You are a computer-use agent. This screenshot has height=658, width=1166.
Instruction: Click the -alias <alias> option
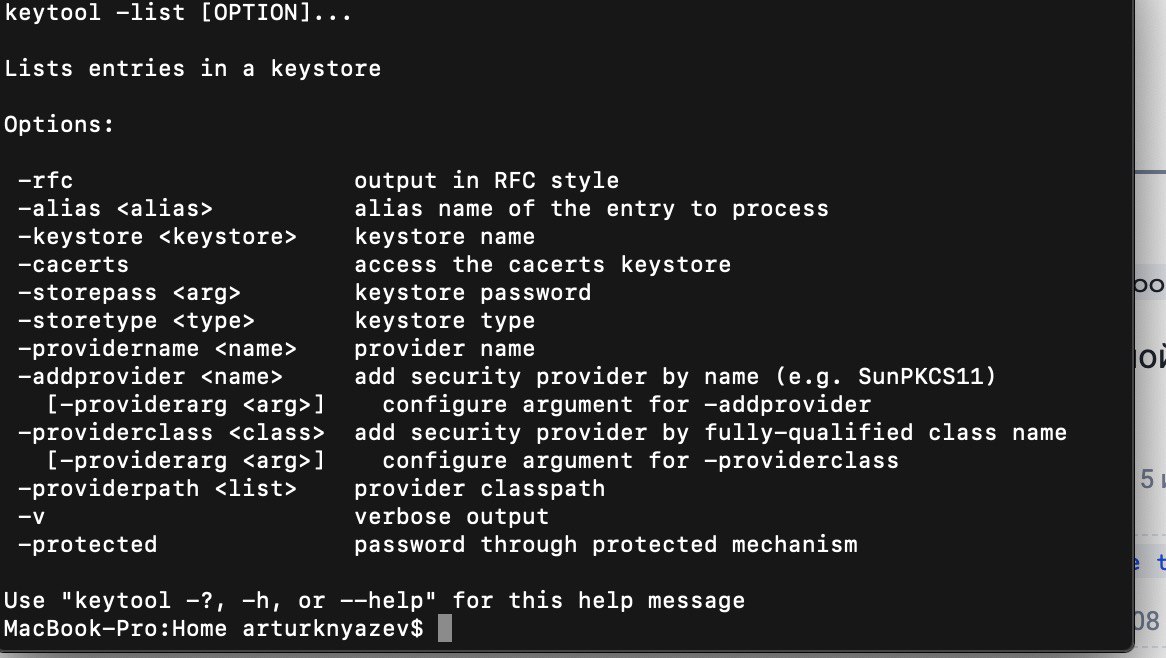(115, 209)
